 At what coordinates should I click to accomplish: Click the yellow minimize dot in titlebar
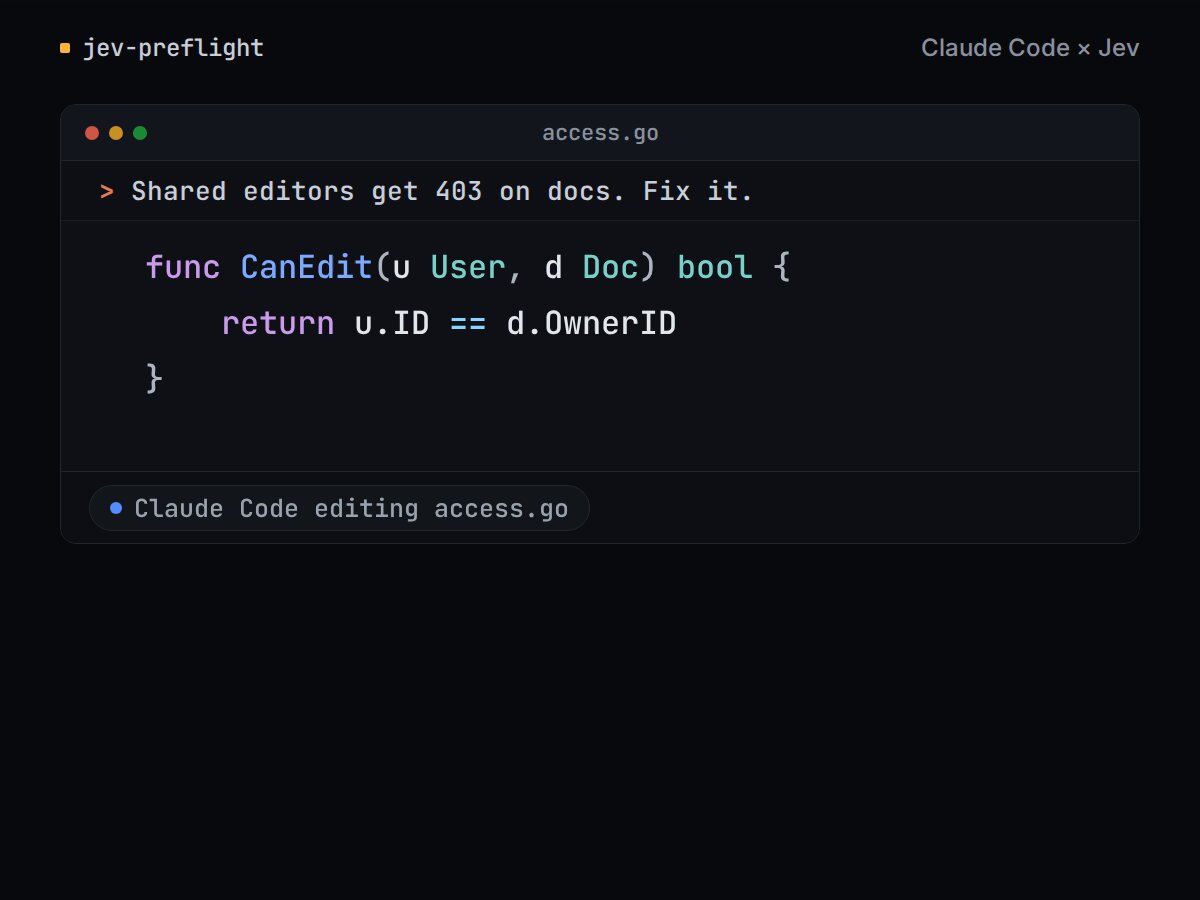pyautogui.click(x=116, y=133)
